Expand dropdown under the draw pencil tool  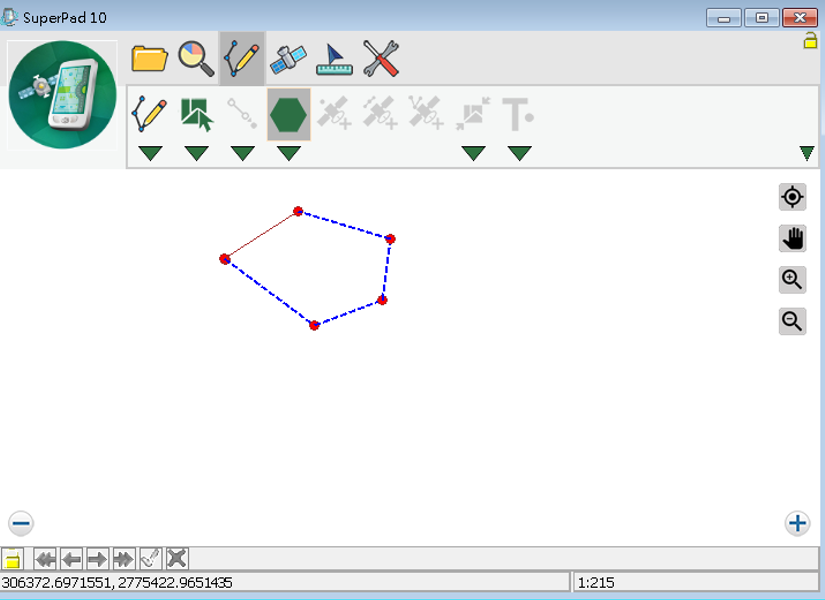click(x=150, y=153)
